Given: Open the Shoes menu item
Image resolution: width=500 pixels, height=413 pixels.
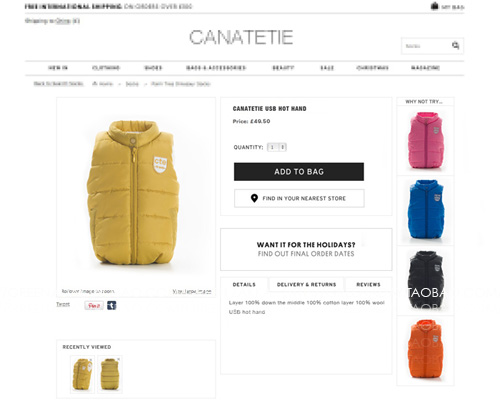Looking at the screenshot, I should (153, 68).
